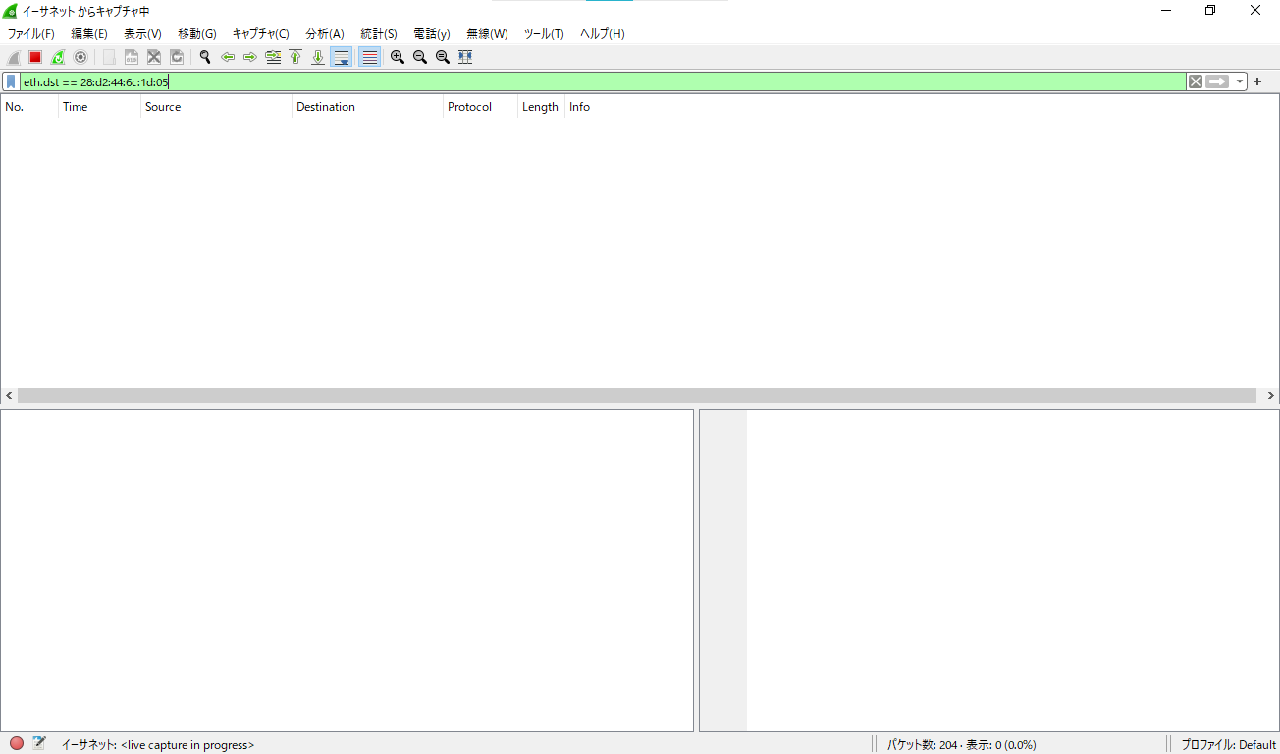Open the display filter bookmark menu

pyautogui.click(x=11, y=82)
